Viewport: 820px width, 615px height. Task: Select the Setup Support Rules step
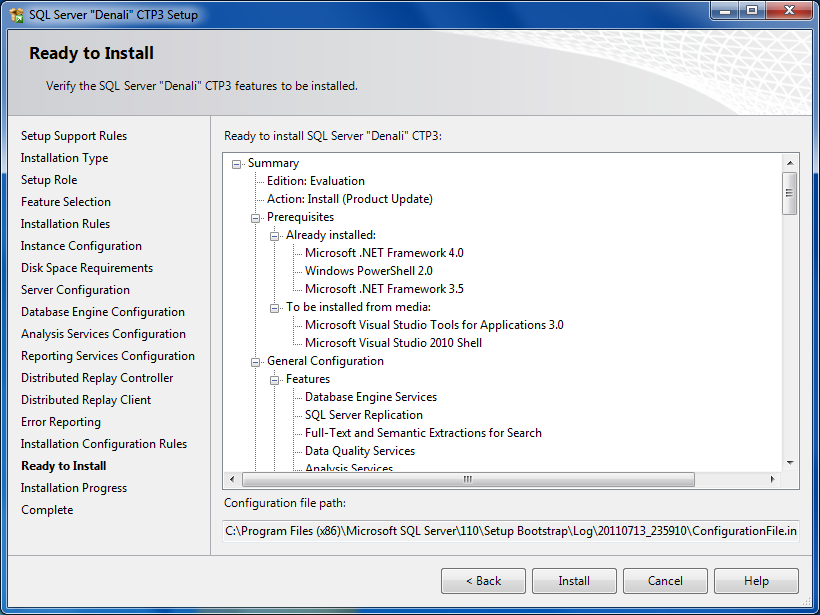click(x=74, y=136)
